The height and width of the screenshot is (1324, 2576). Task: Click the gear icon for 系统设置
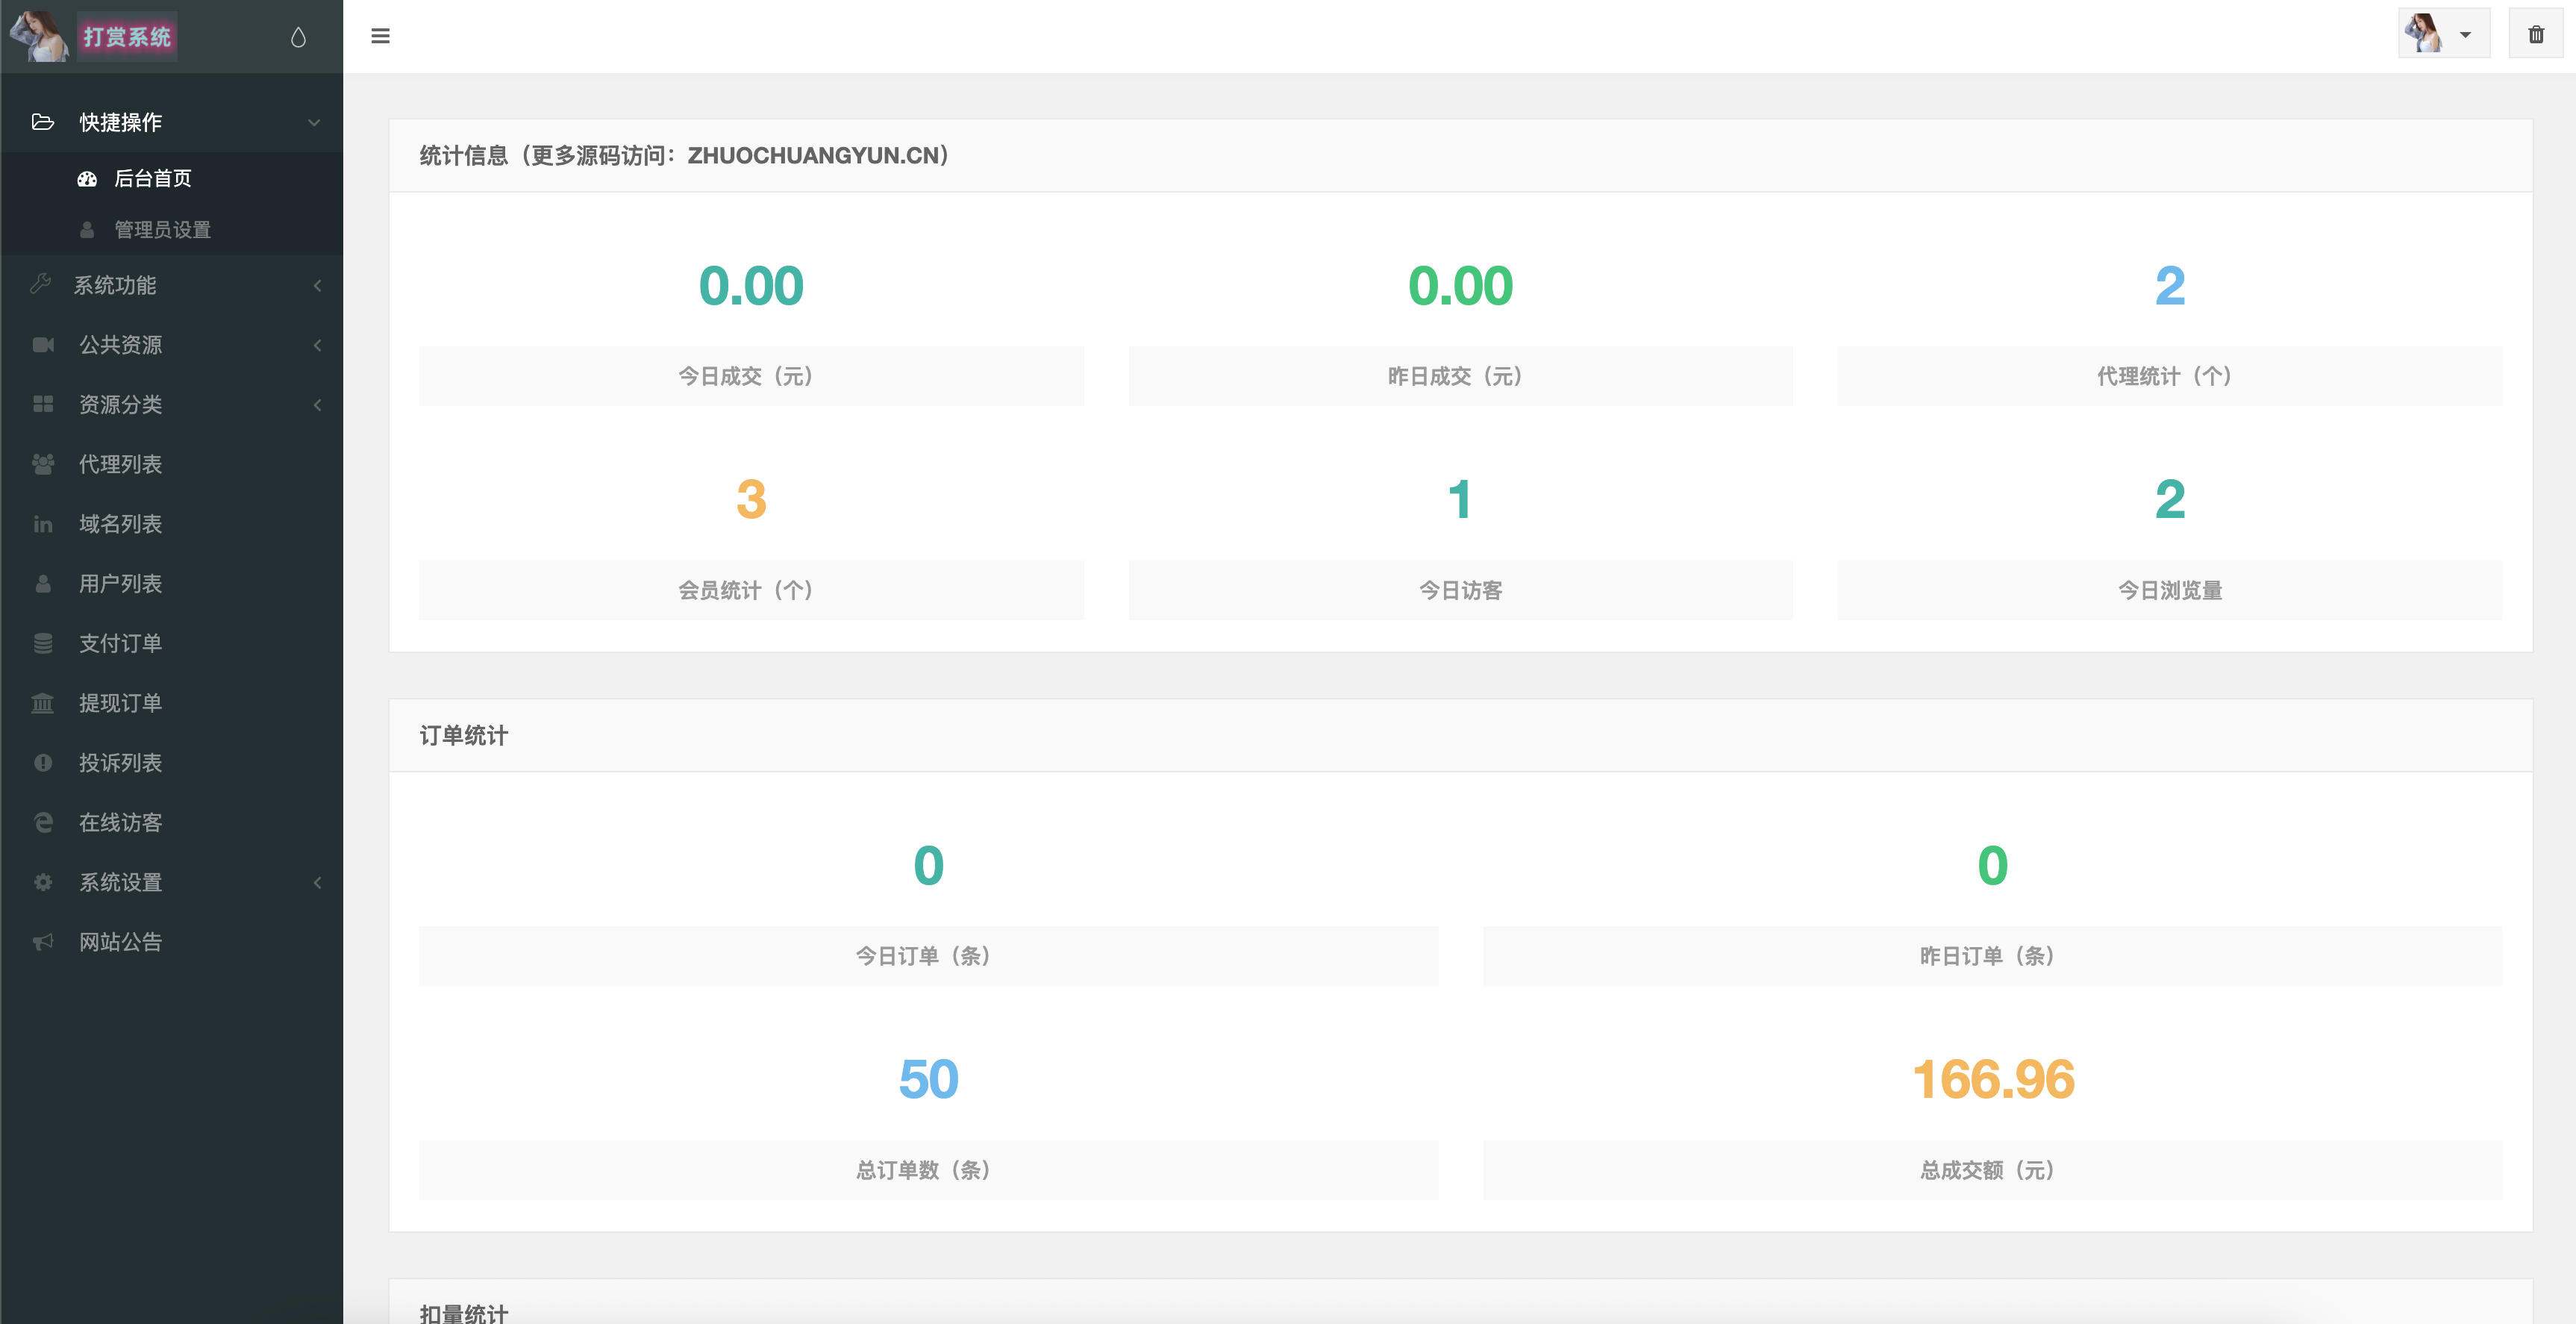click(43, 882)
